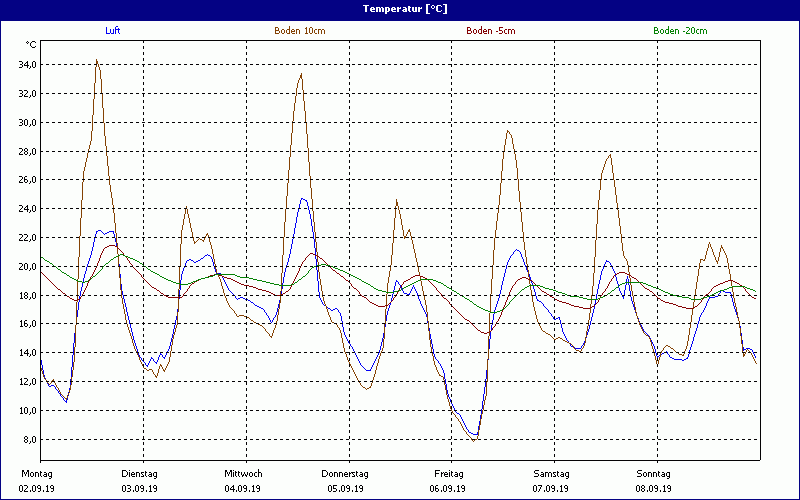Click the date 08.09.19
The width and height of the screenshot is (800, 500).
[x=654, y=489]
